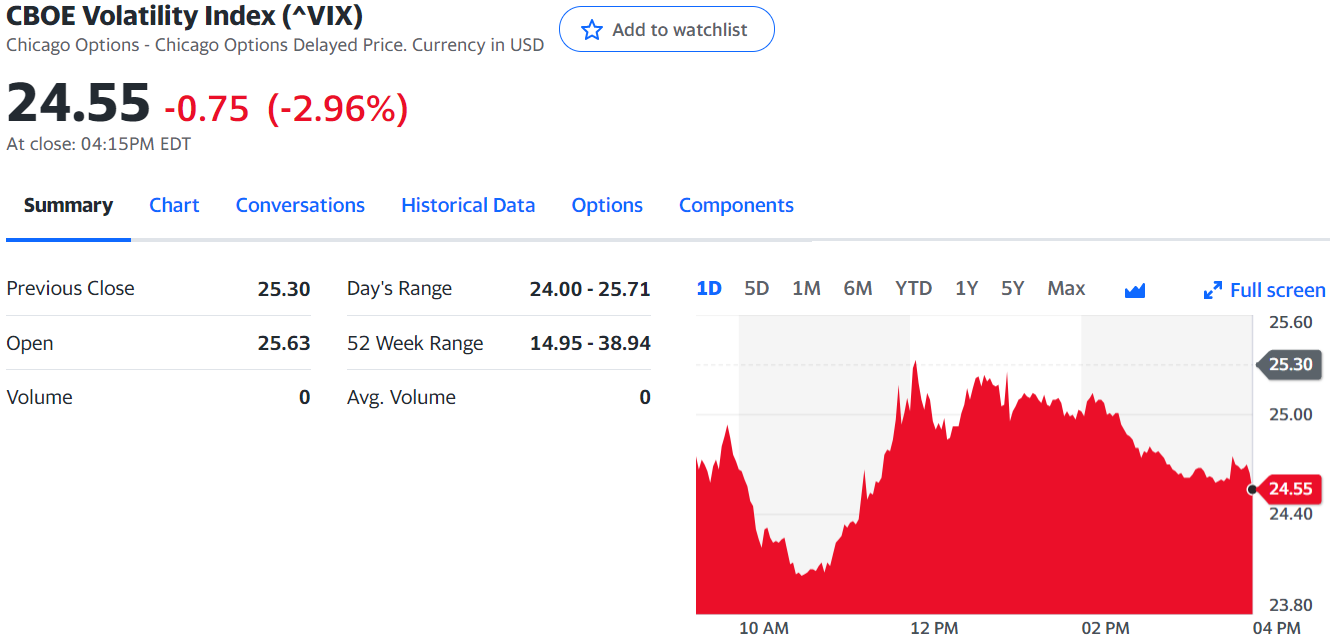Select the YTD chart range

click(x=914, y=288)
